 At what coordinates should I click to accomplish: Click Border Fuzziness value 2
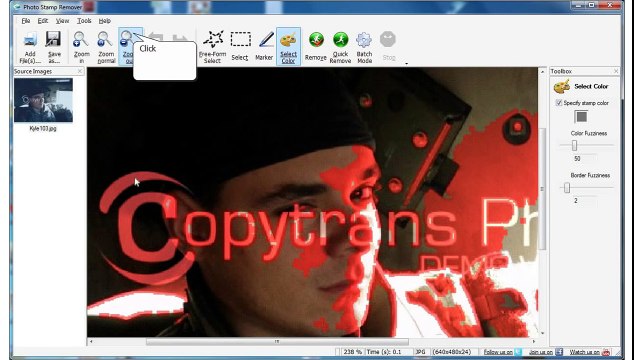point(576,201)
